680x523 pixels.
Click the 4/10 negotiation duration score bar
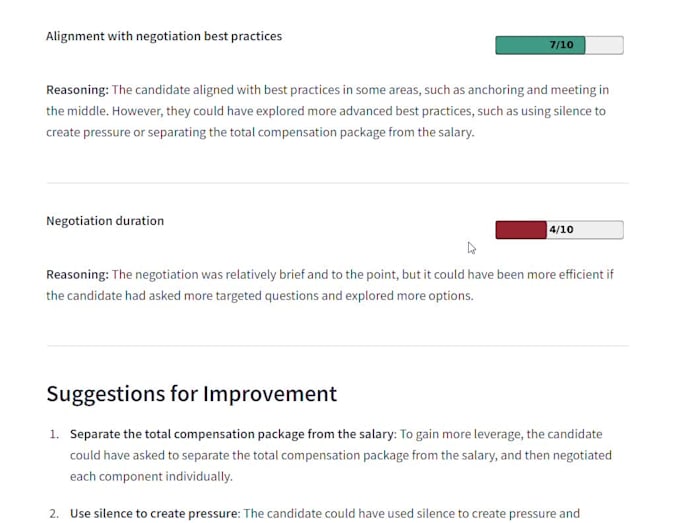pyautogui.click(x=559, y=230)
